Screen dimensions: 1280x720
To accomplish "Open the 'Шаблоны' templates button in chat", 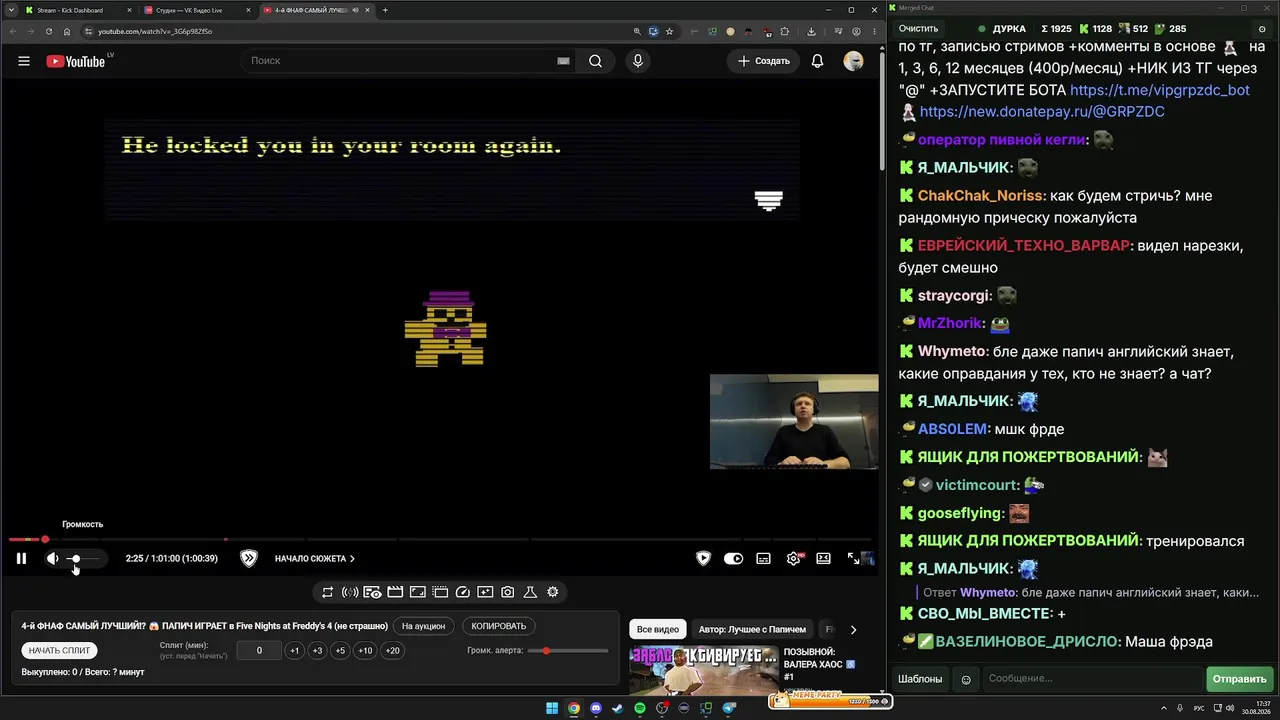I will [920, 679].
